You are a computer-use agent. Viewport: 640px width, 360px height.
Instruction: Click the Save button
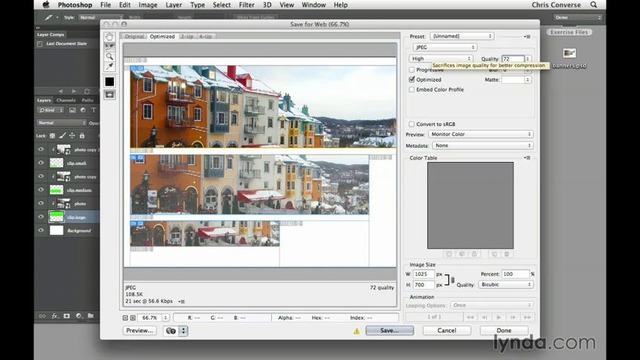389,331
